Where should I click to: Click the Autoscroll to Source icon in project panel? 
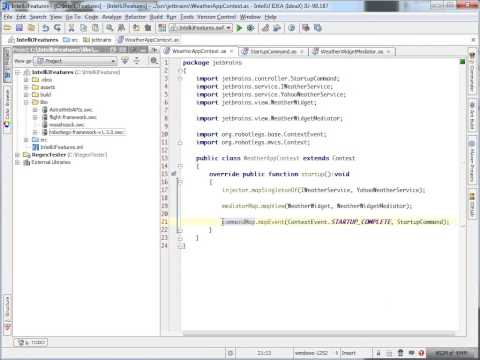point(125,61)
